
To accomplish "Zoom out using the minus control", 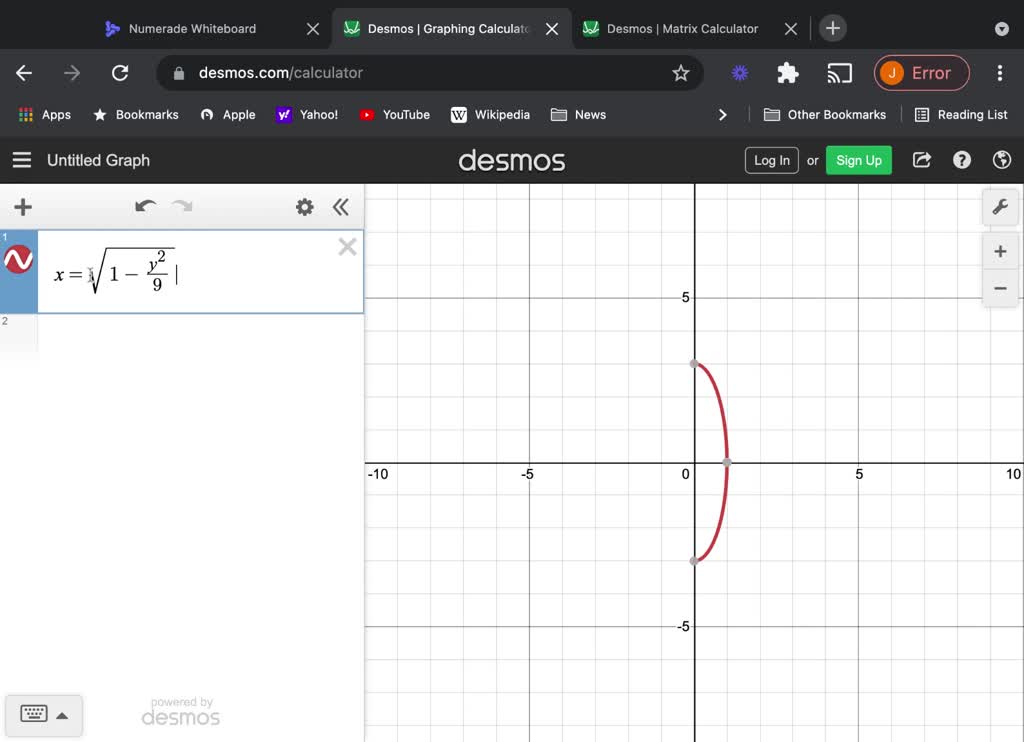I will point(1000,288).
